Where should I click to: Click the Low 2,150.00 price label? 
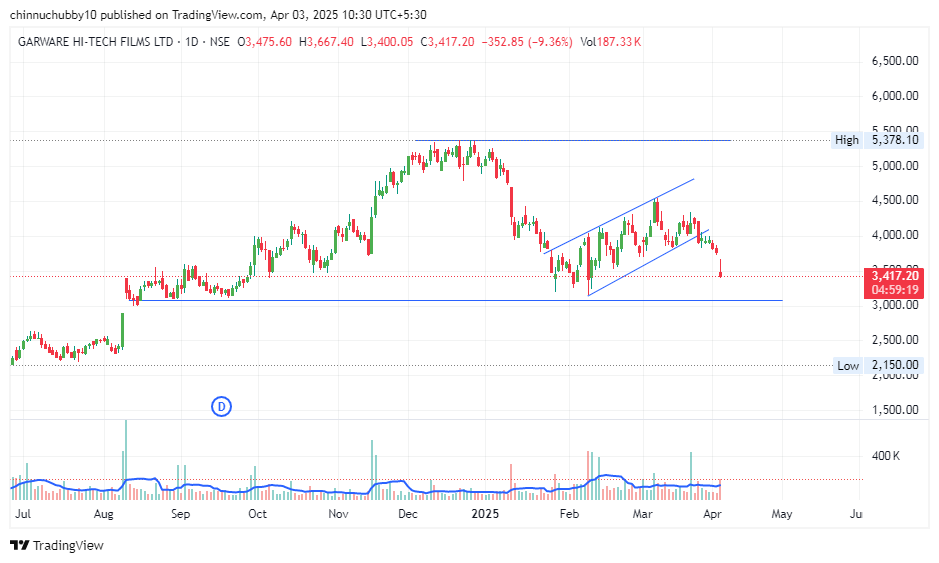tap(877, 365)
